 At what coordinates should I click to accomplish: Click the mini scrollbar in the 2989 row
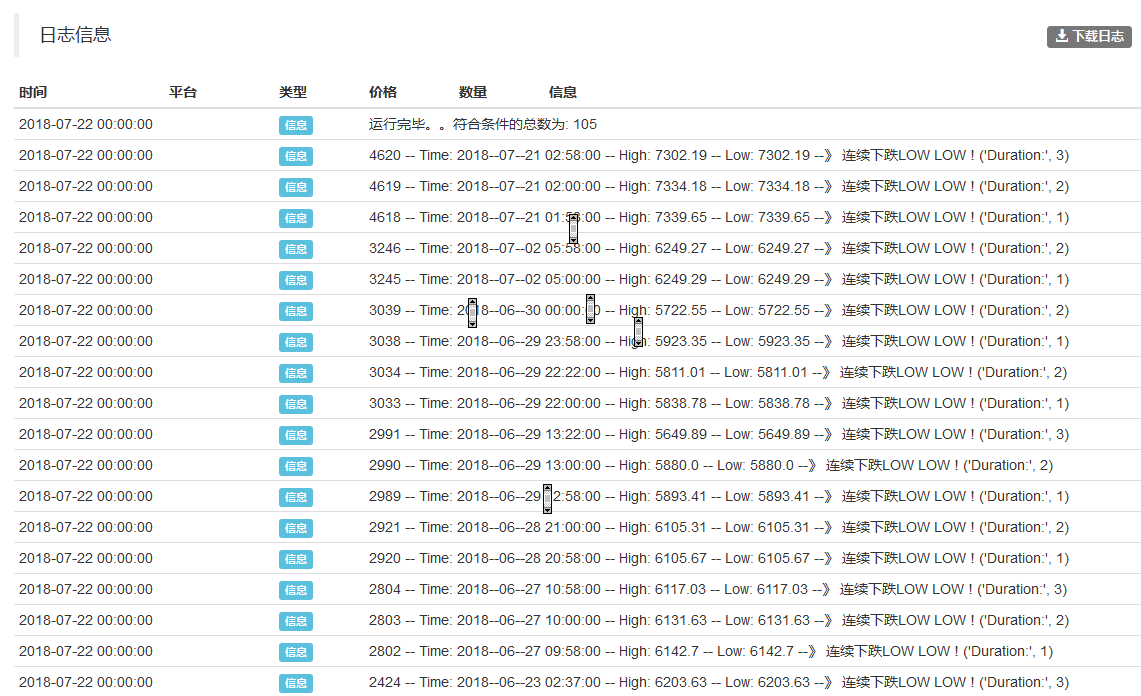pos(548,498)
